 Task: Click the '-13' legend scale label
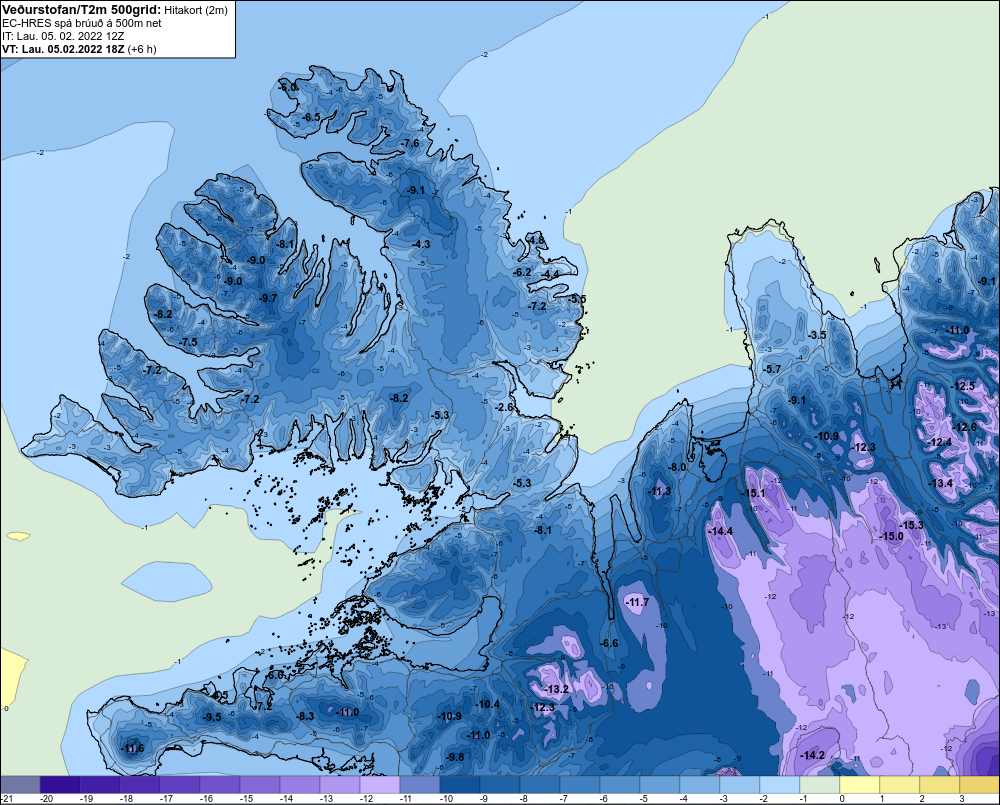click(326, 799)
